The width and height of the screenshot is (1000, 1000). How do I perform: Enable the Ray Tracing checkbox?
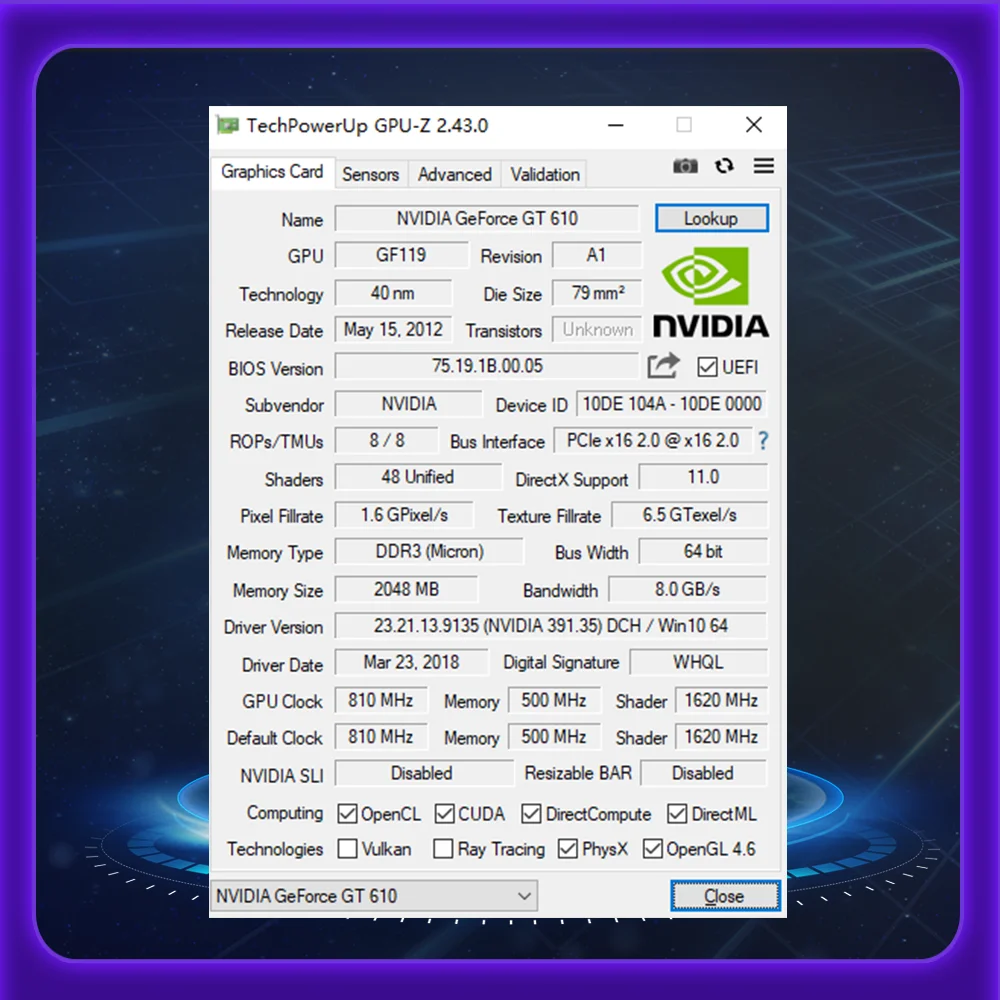(x=443, y=849)
